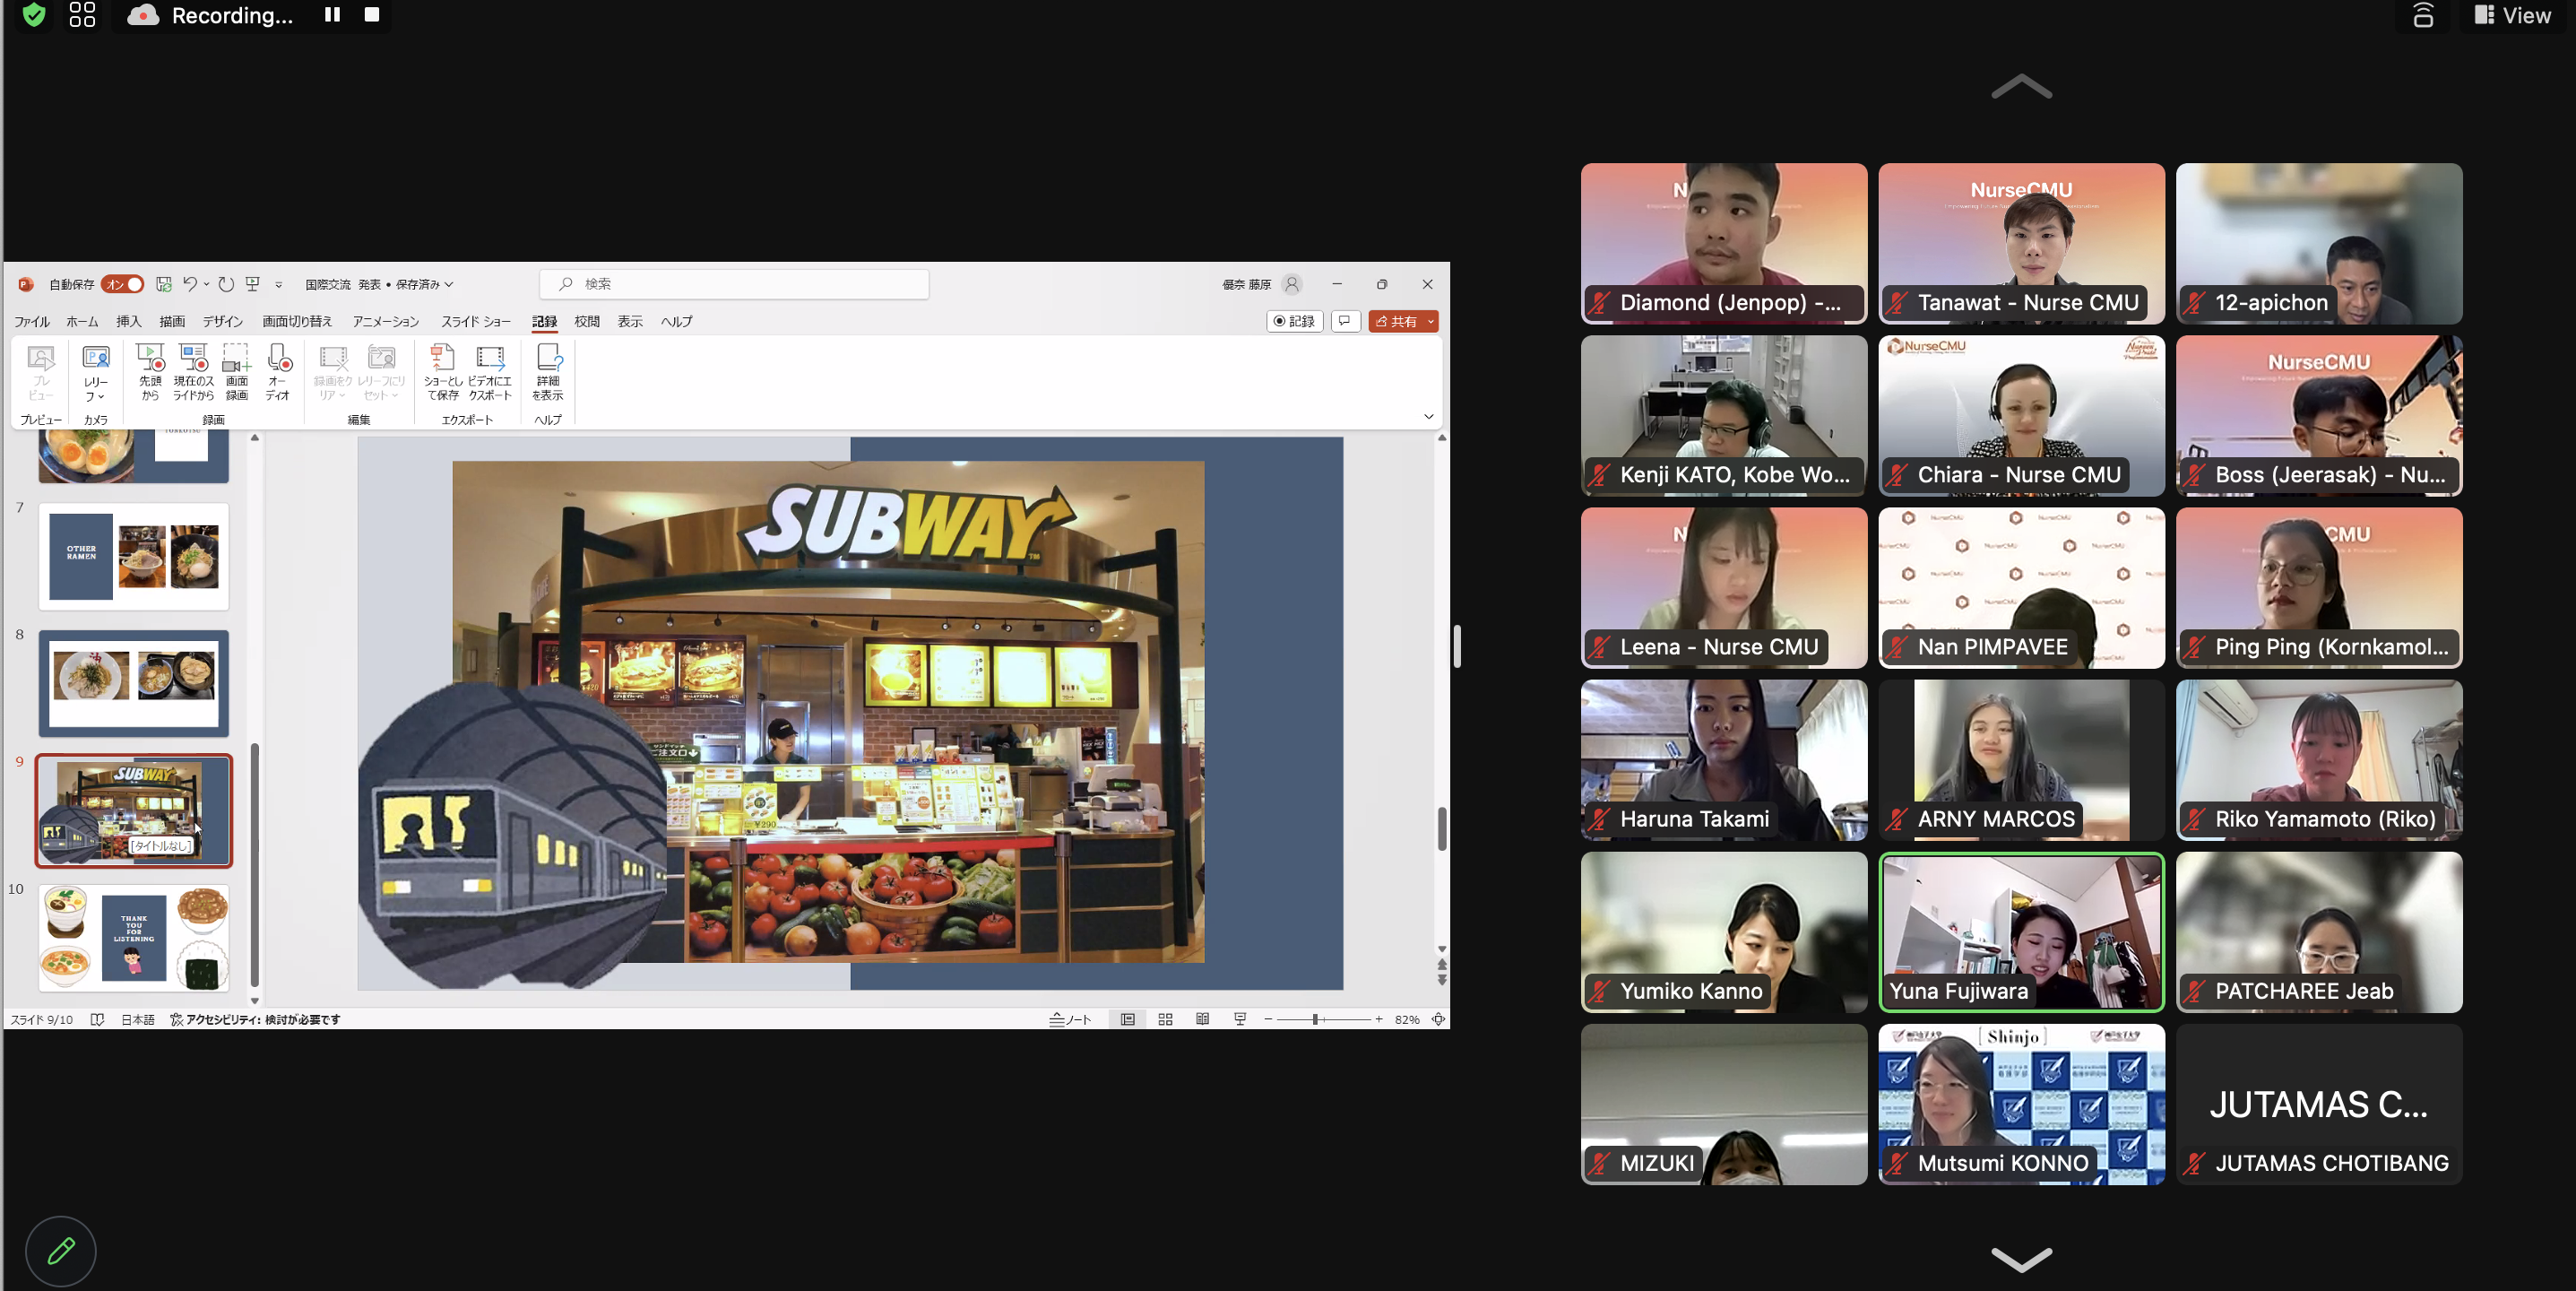Click 日本語 language in status bar
Screen dimensions: 2576x1291
tap(138, 1019)
